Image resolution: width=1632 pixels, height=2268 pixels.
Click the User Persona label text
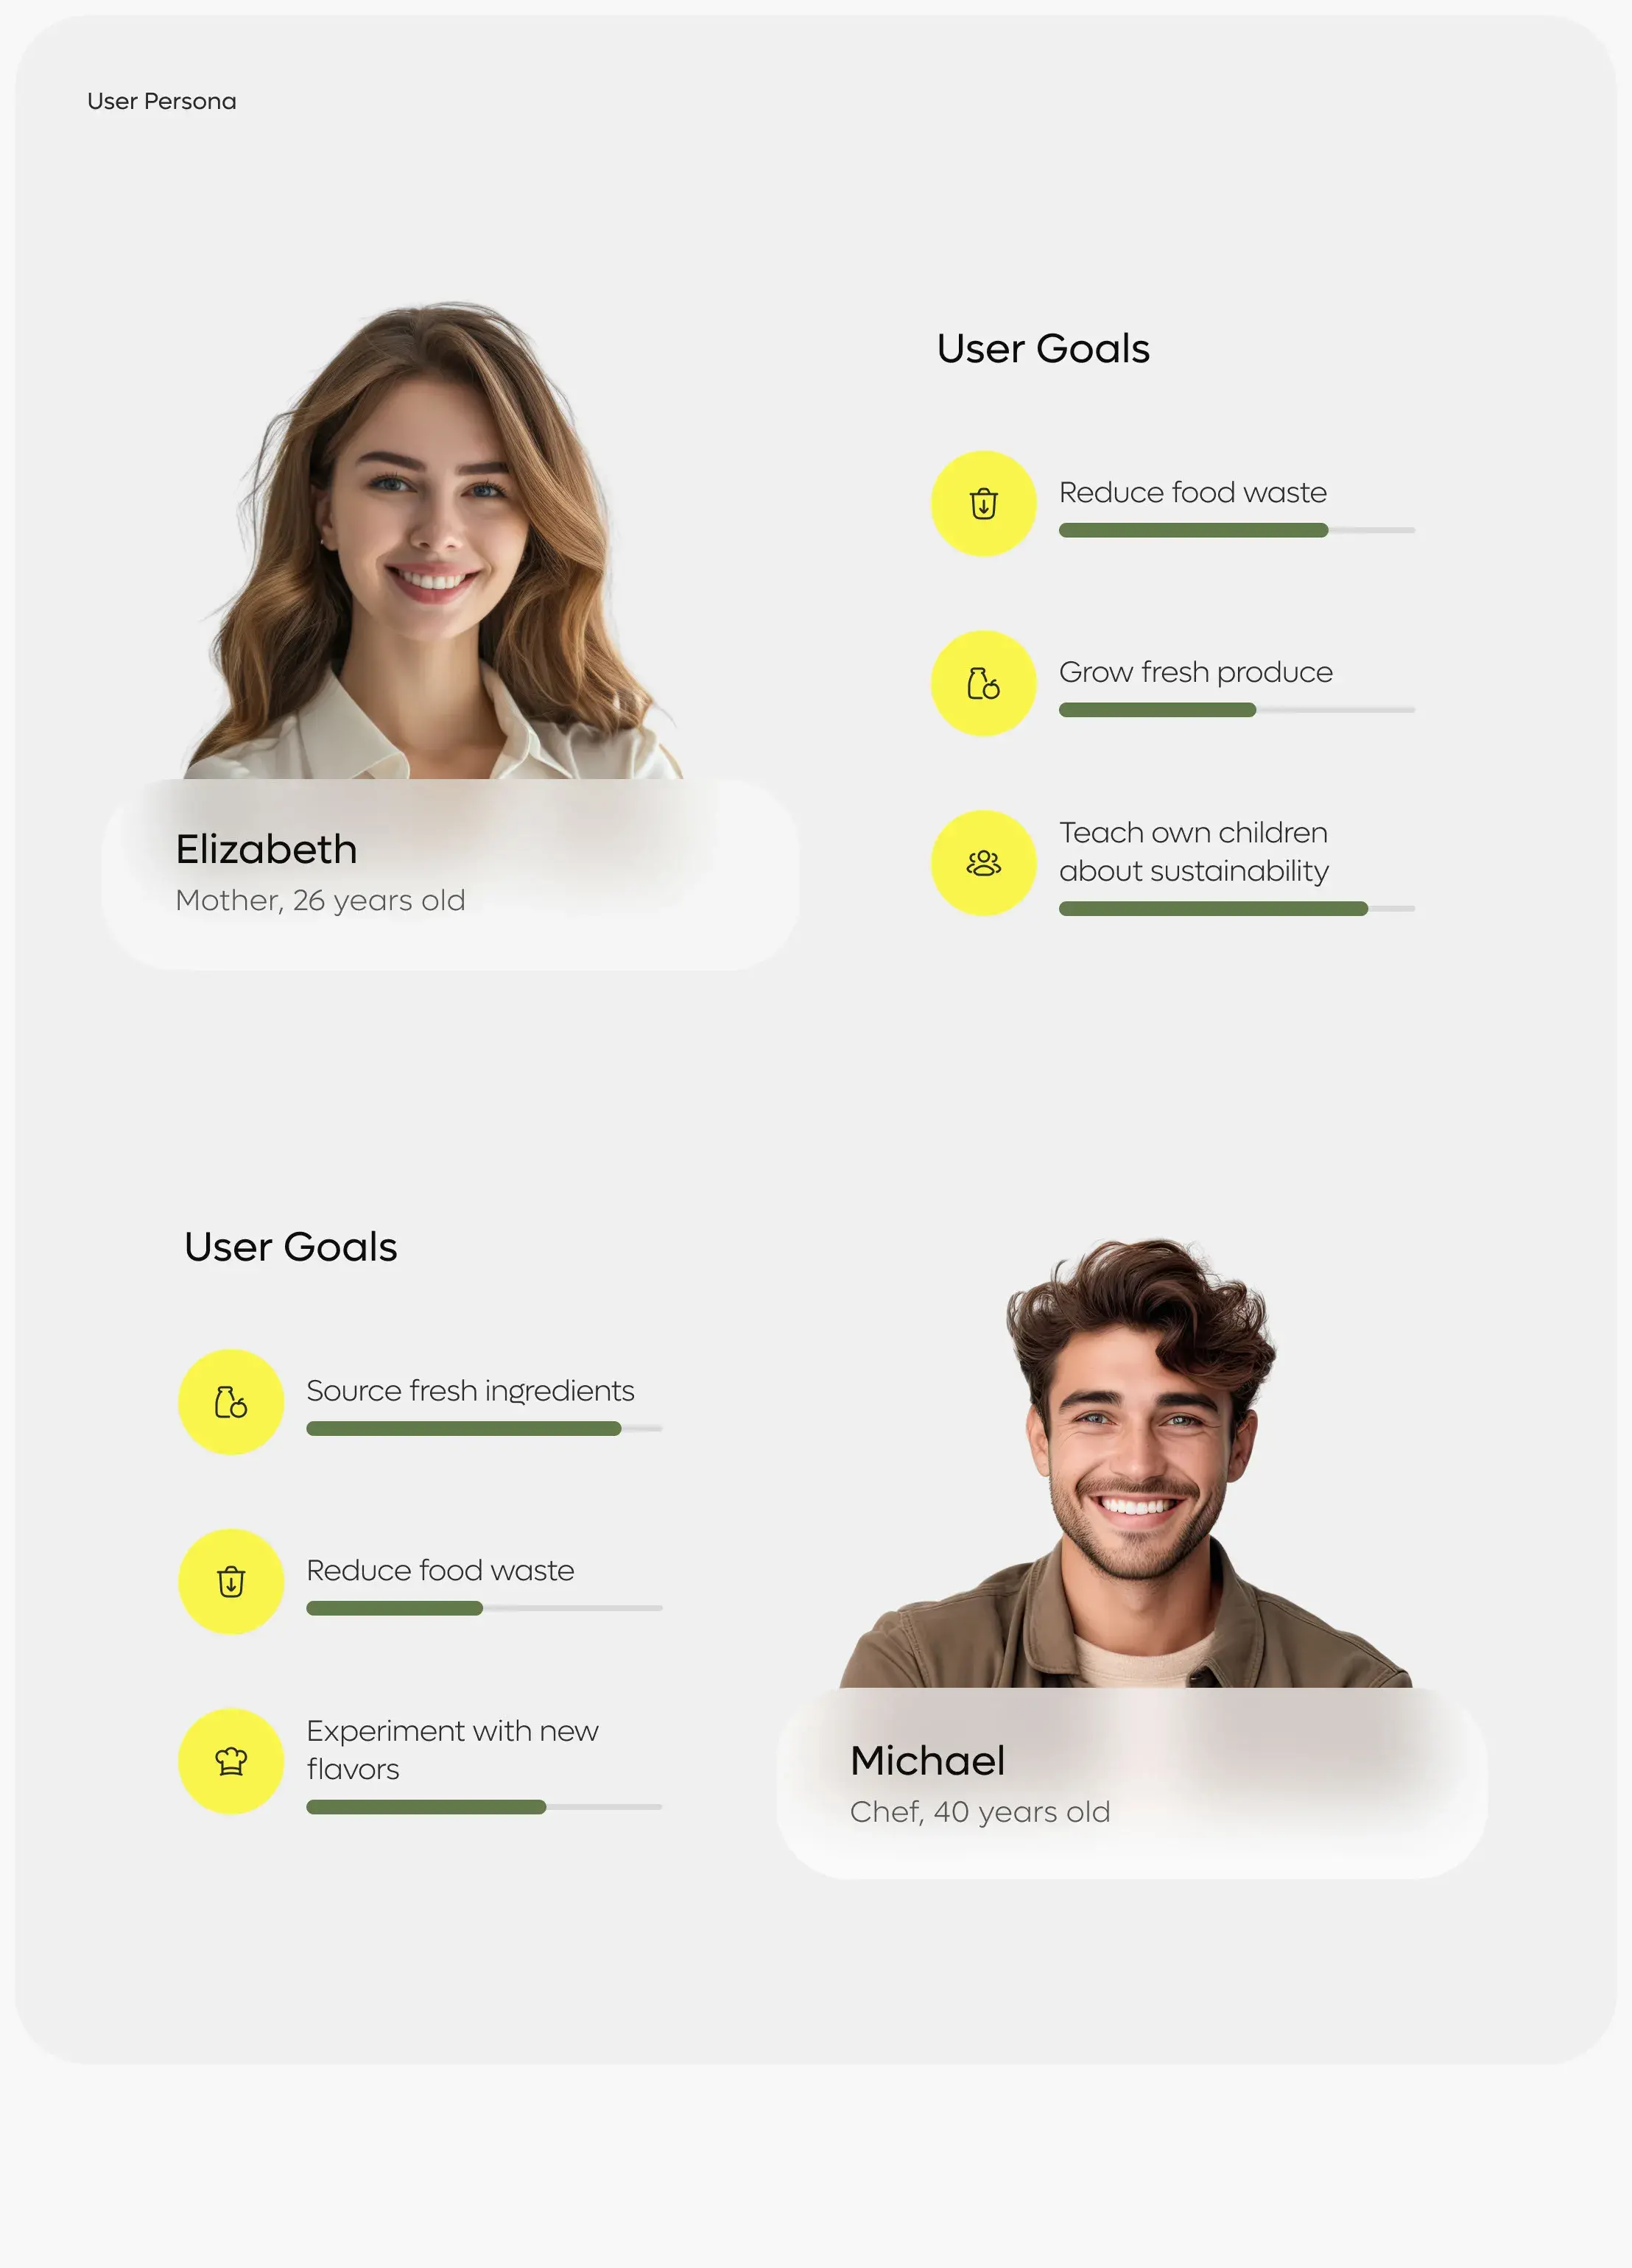click(161, 100)
